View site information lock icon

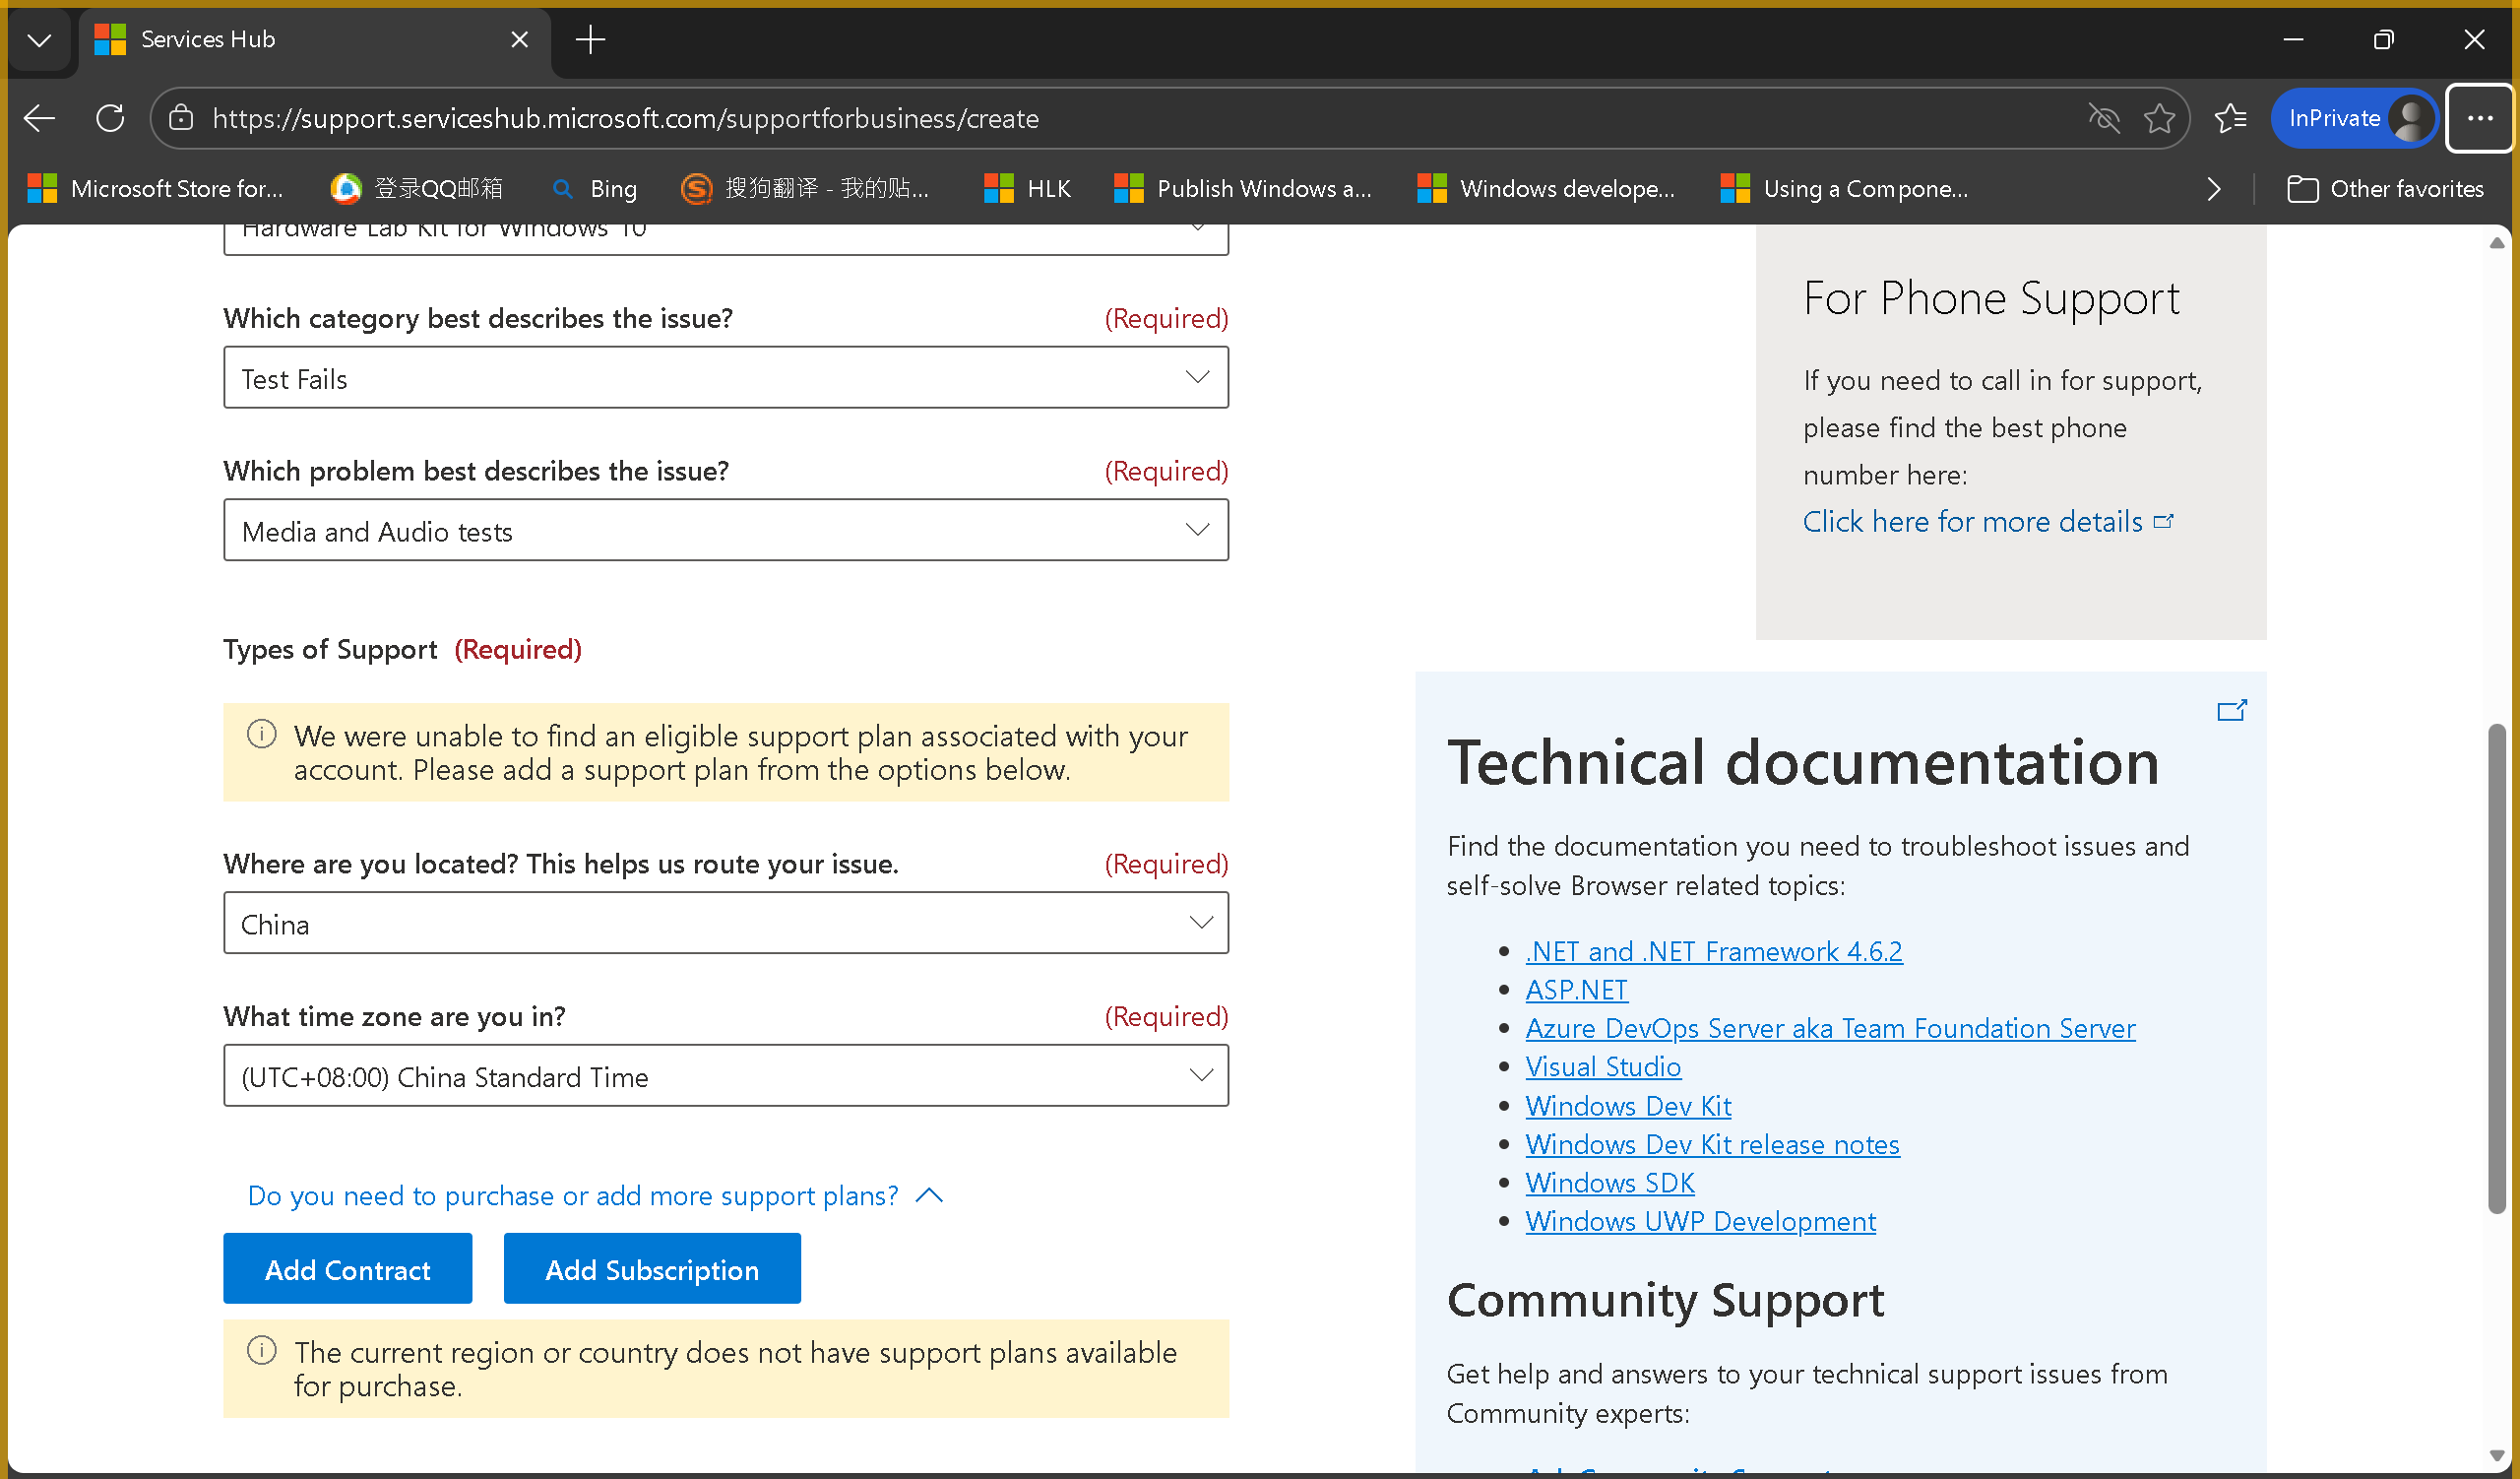pos(181,118)
